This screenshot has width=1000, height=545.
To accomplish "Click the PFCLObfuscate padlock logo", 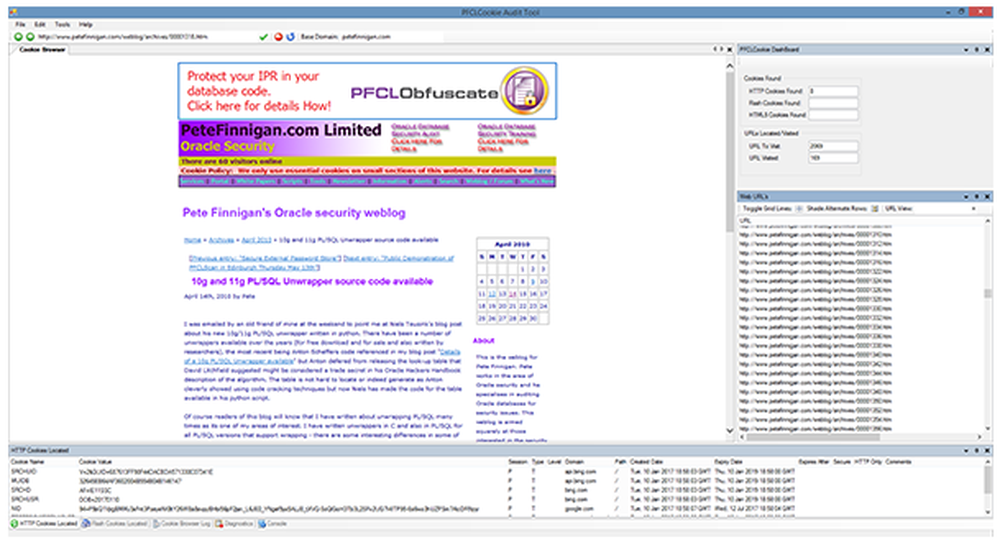I will click(524, 91).
